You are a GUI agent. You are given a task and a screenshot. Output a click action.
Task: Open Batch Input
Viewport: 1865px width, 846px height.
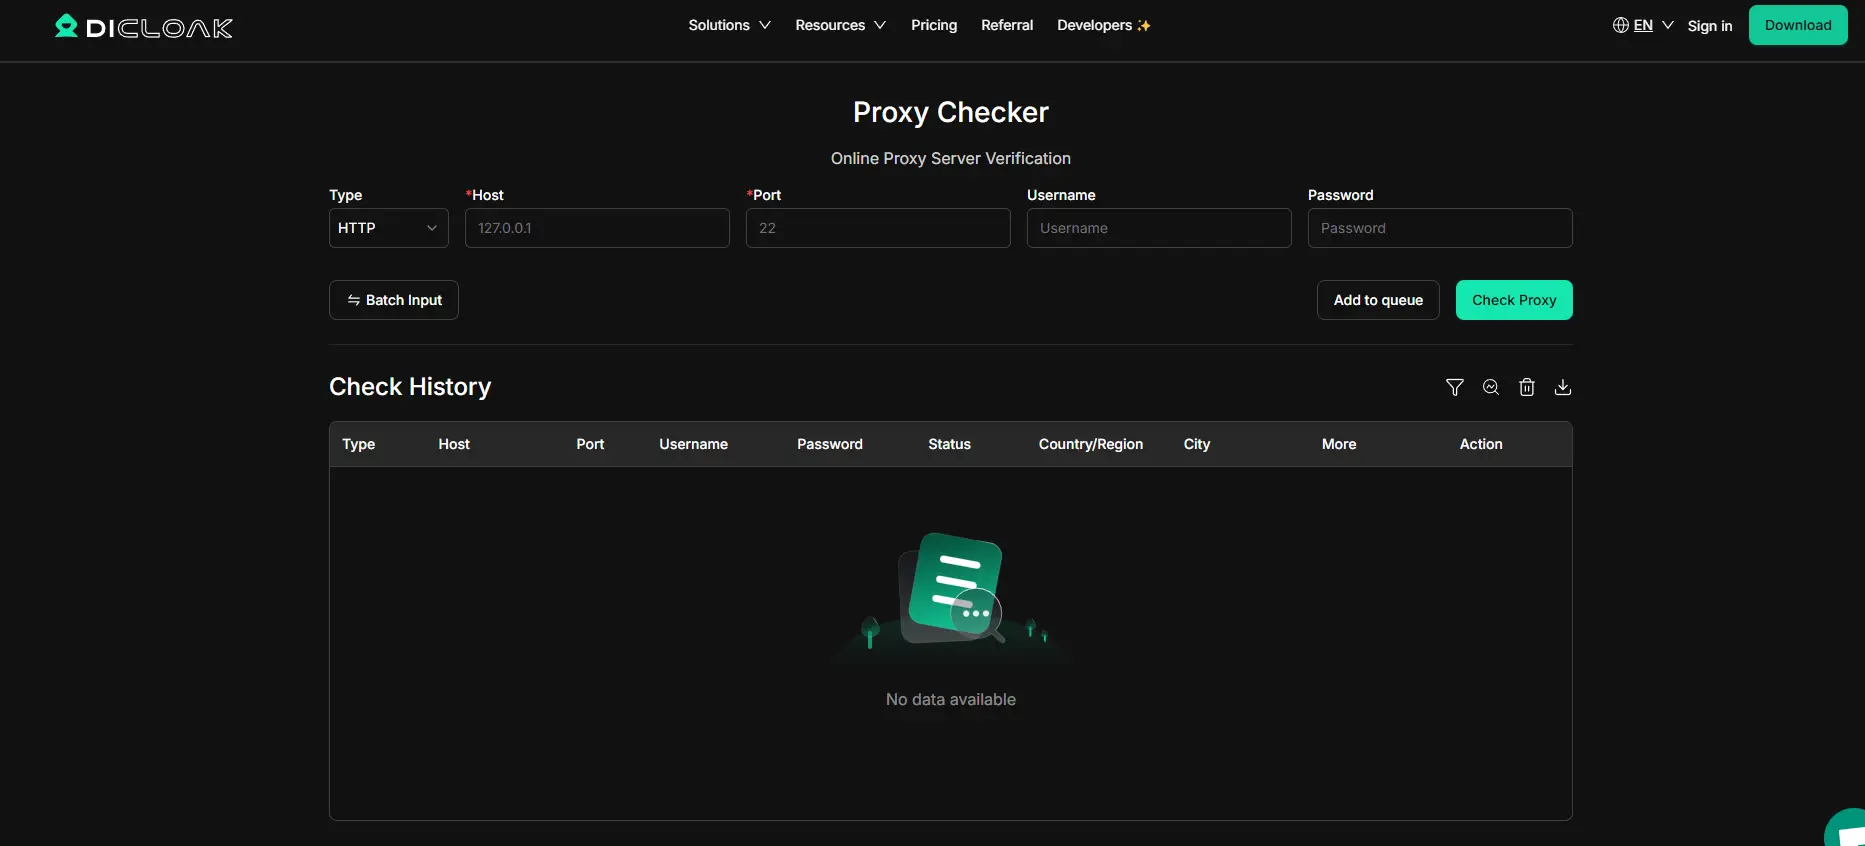click(x=393, y=300)
